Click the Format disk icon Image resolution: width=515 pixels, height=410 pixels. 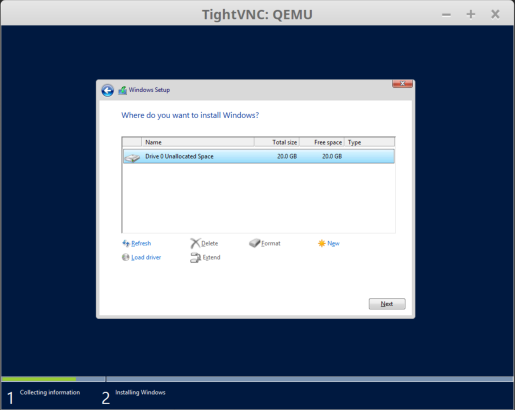click(255, 243)
